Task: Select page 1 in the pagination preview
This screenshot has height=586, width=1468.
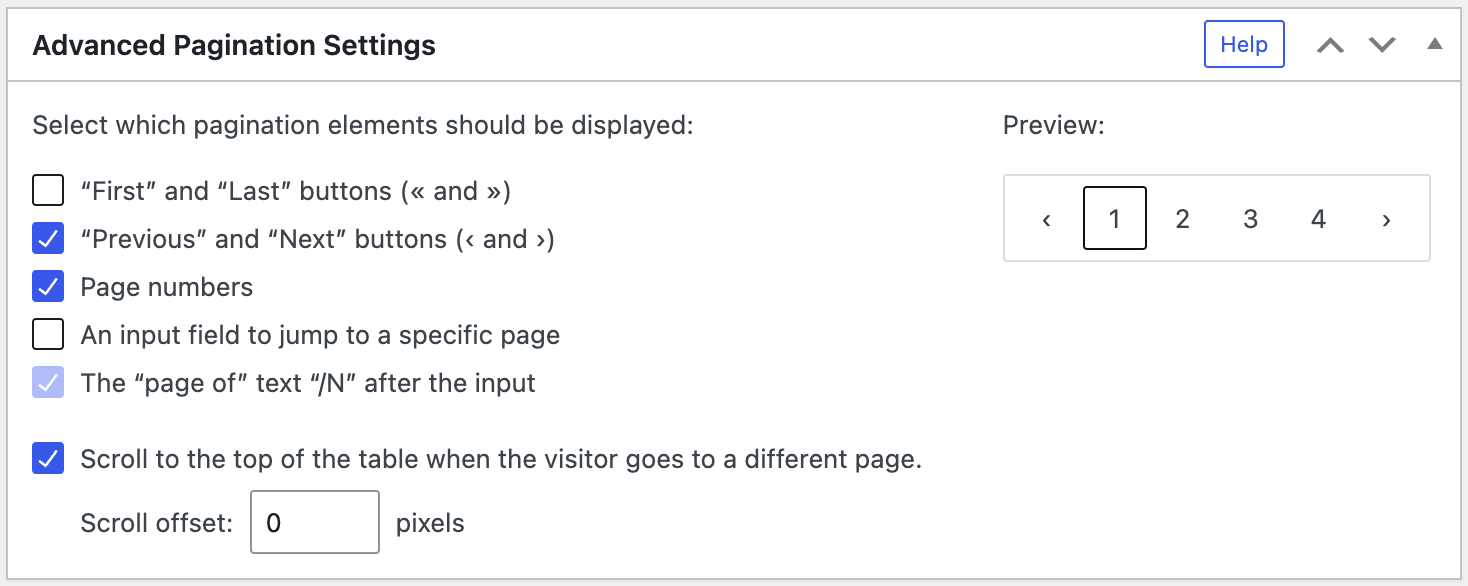Action: 1115,218
